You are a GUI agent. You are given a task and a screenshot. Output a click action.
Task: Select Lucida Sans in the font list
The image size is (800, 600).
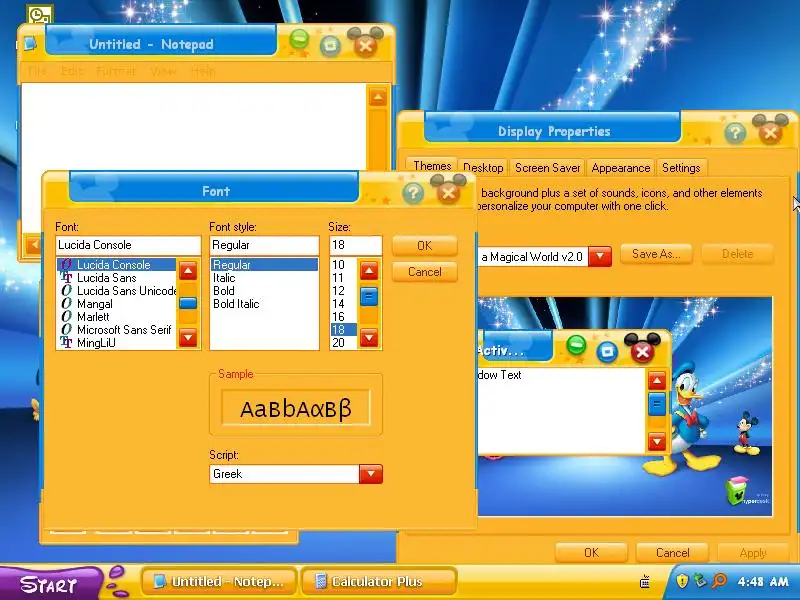point(116,278)
